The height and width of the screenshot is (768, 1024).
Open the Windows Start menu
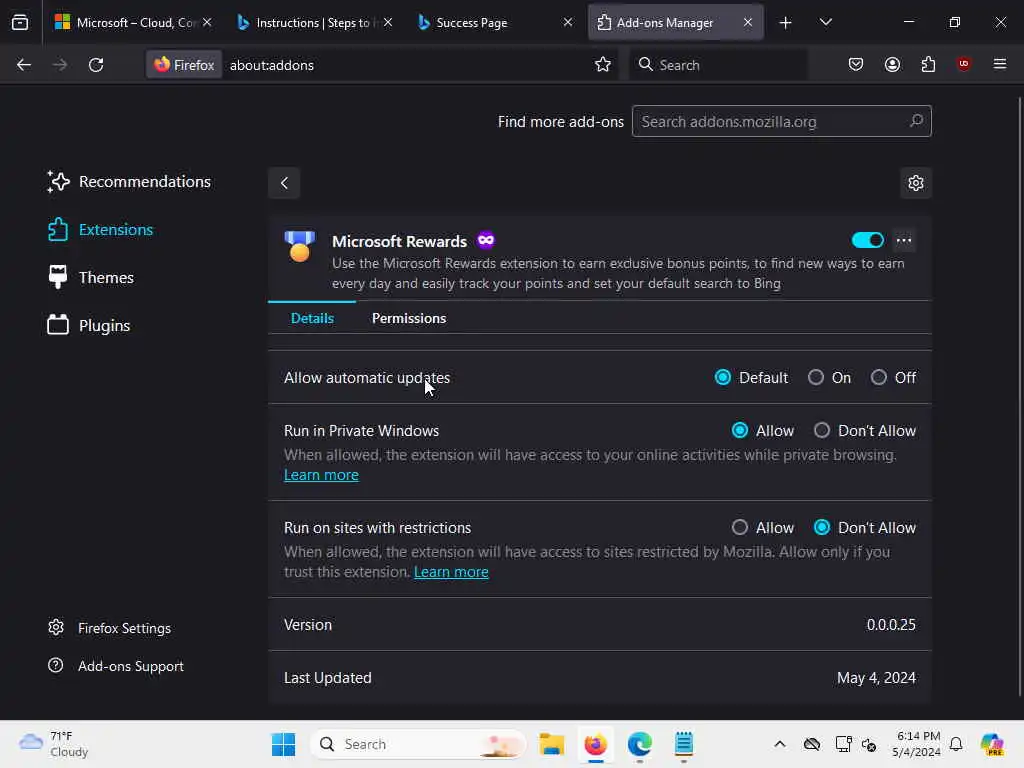[283, 744]
